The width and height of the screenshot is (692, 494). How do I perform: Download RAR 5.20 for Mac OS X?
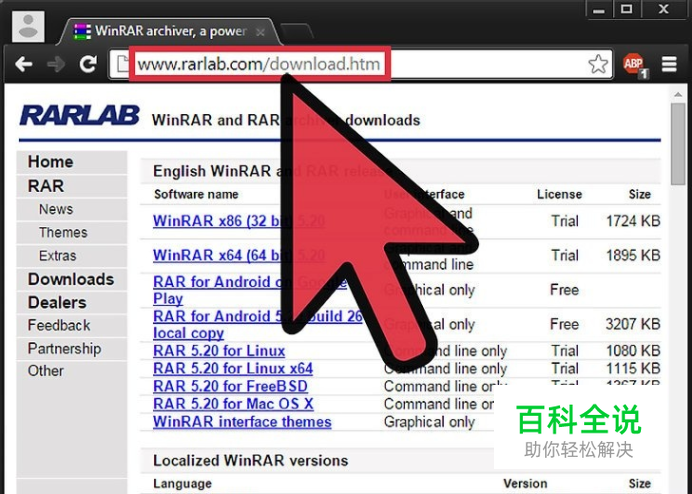point(233,404)
